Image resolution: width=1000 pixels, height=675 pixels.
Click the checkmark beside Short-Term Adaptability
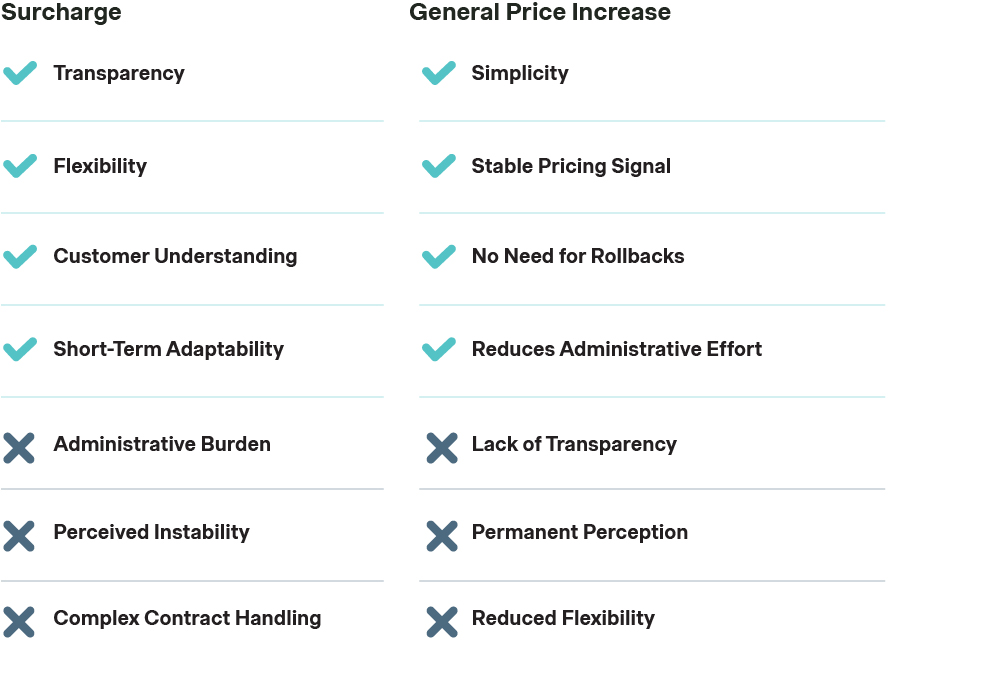tap(20, 349)
